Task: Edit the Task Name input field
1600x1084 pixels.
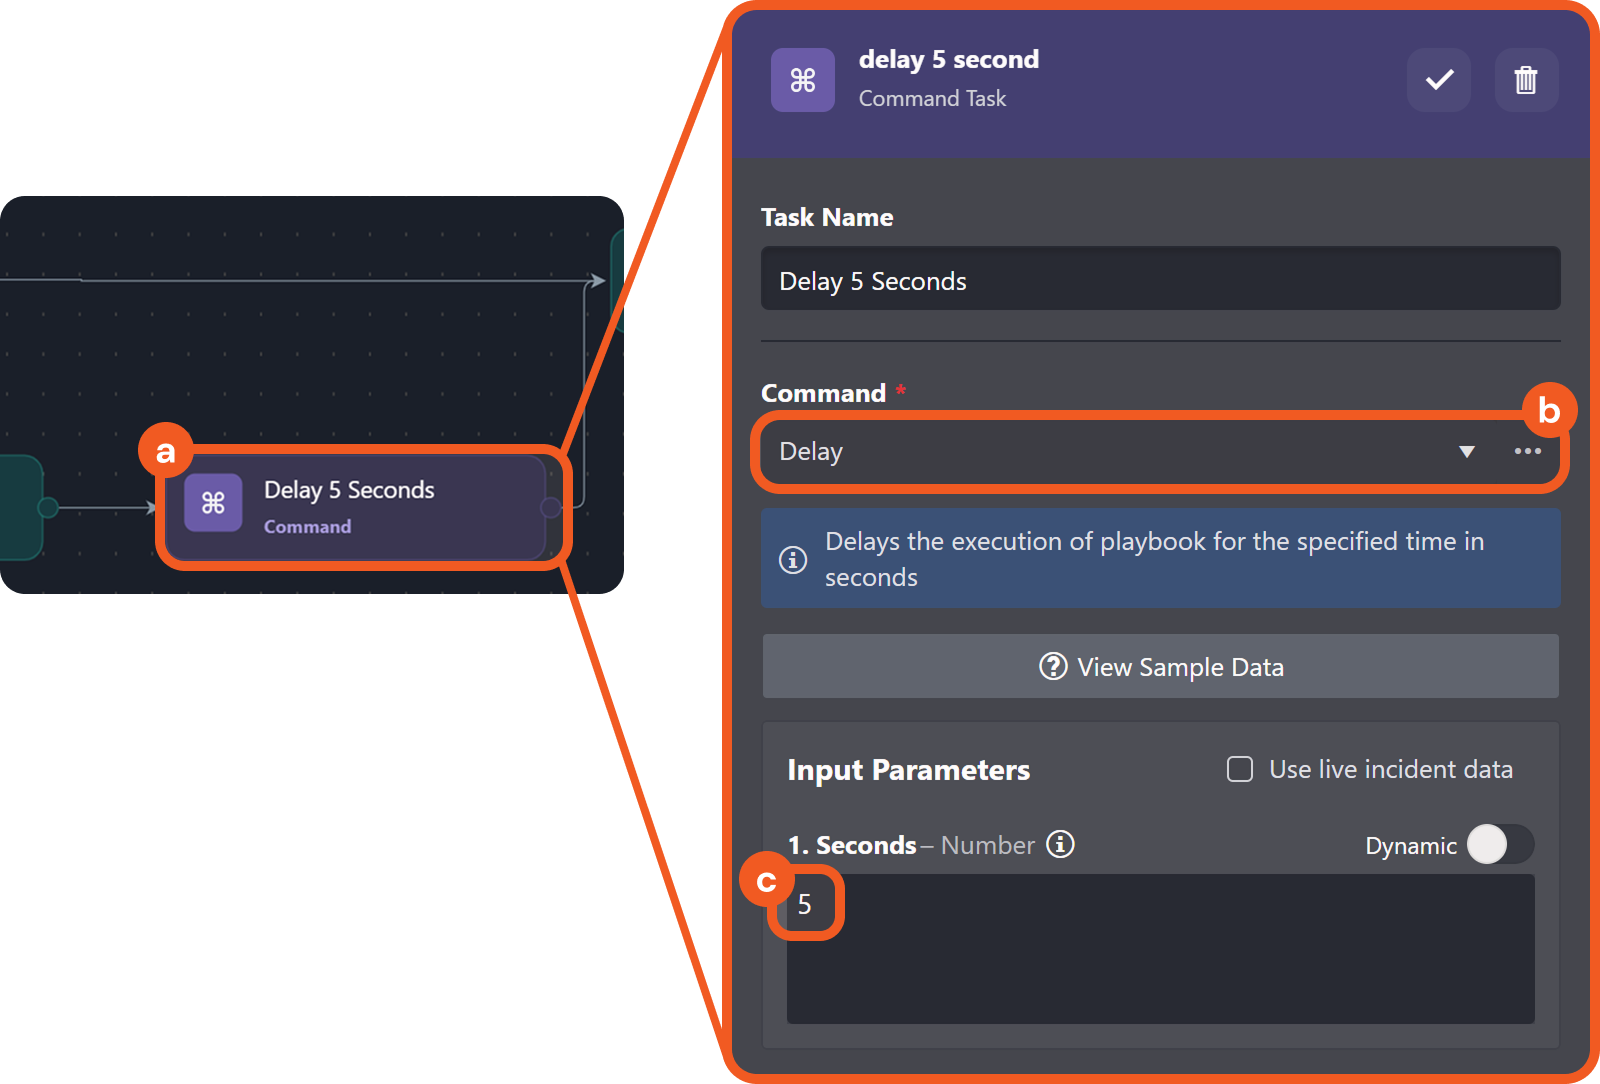Action: pyautogui.click(x=1160, y=280)
